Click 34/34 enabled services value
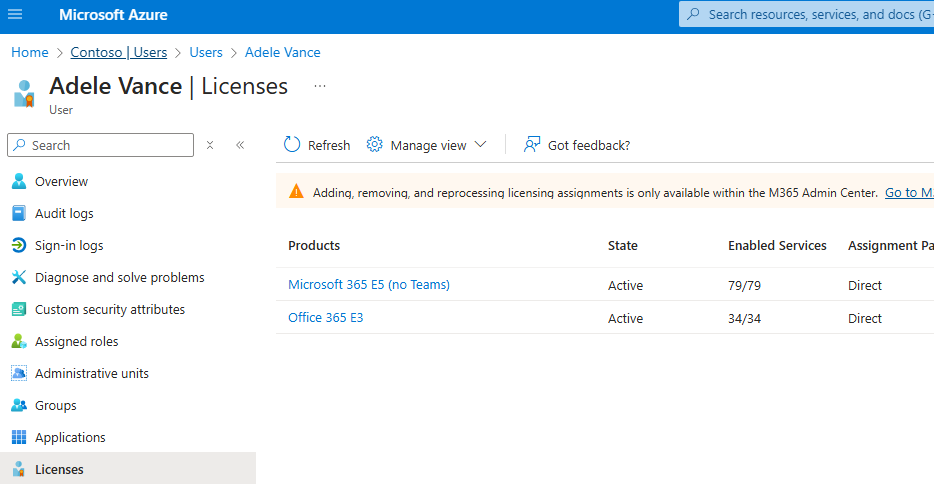The image size is (934, 493). 744,318
